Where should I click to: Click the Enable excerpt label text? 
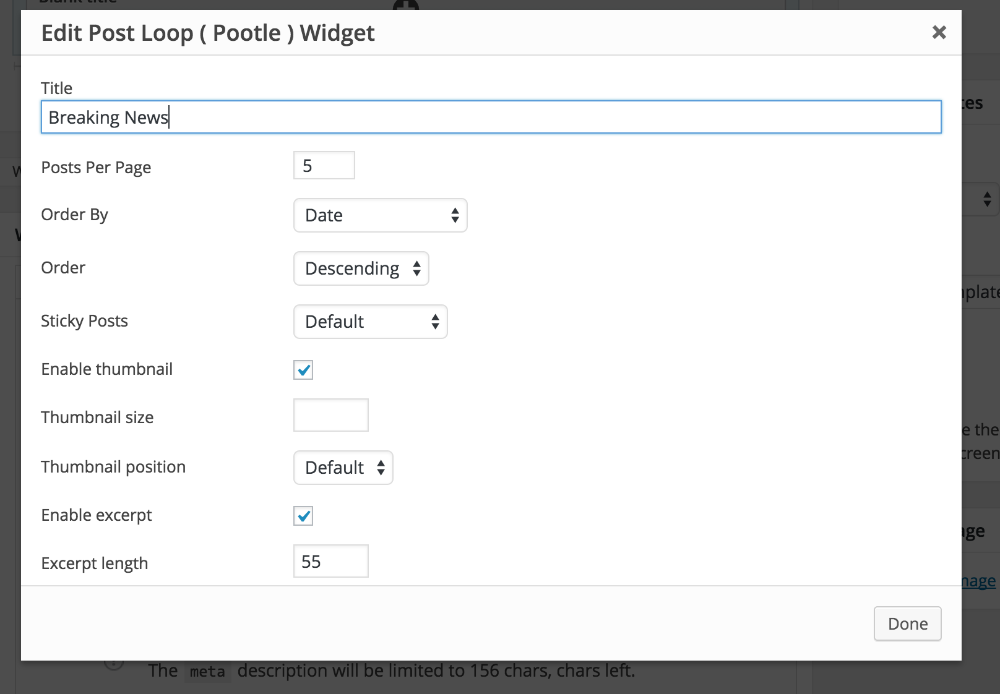tap(97, 515)
